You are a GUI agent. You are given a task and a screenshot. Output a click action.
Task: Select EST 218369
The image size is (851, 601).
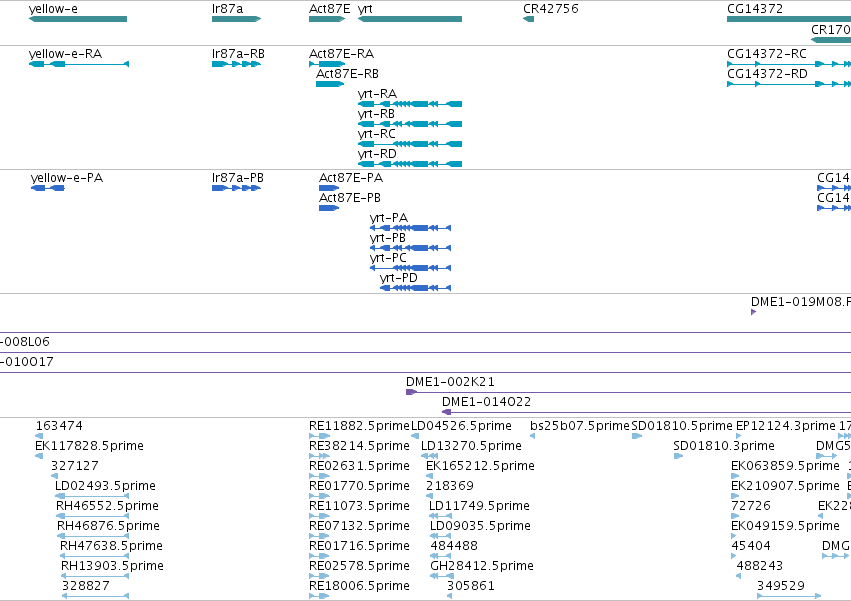(x=429, y=496)
